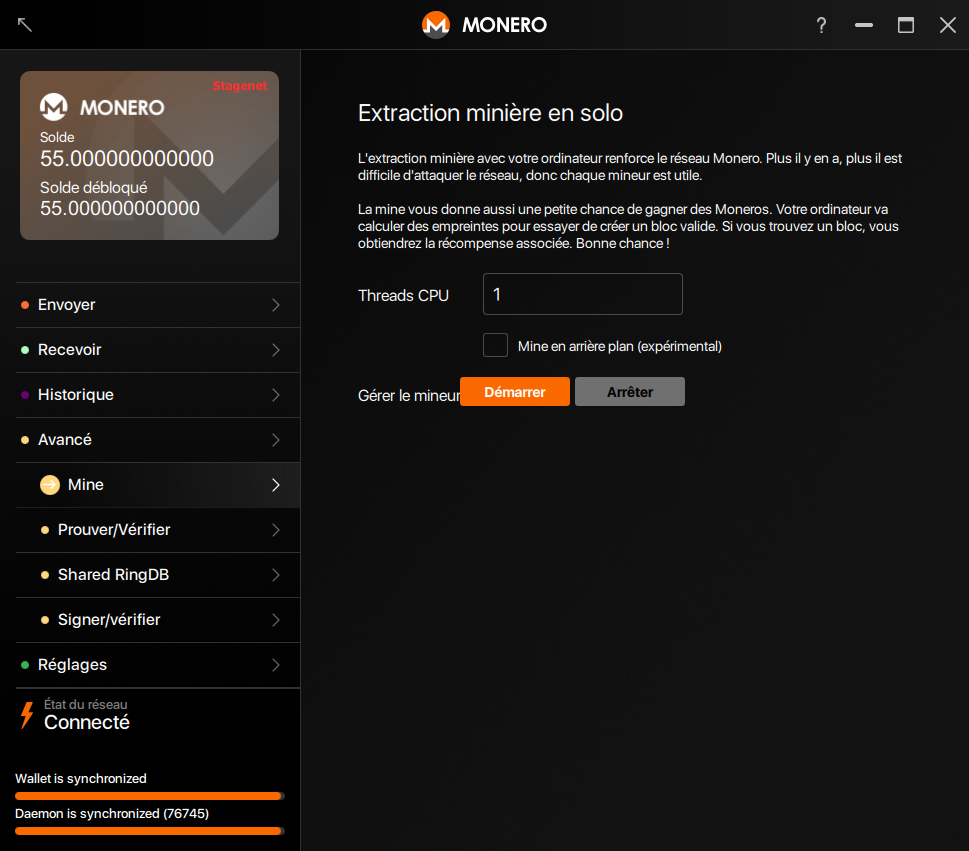The image size is (969, 851).
Task: Minimize the Monero window
Action: pyautogui.click(x=864, y=25)
